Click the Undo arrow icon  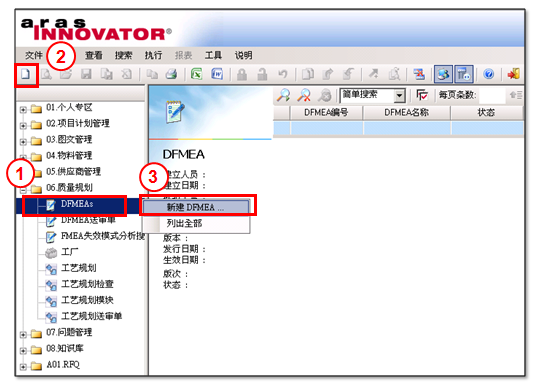pyautogui.click(x=283, y=74)
